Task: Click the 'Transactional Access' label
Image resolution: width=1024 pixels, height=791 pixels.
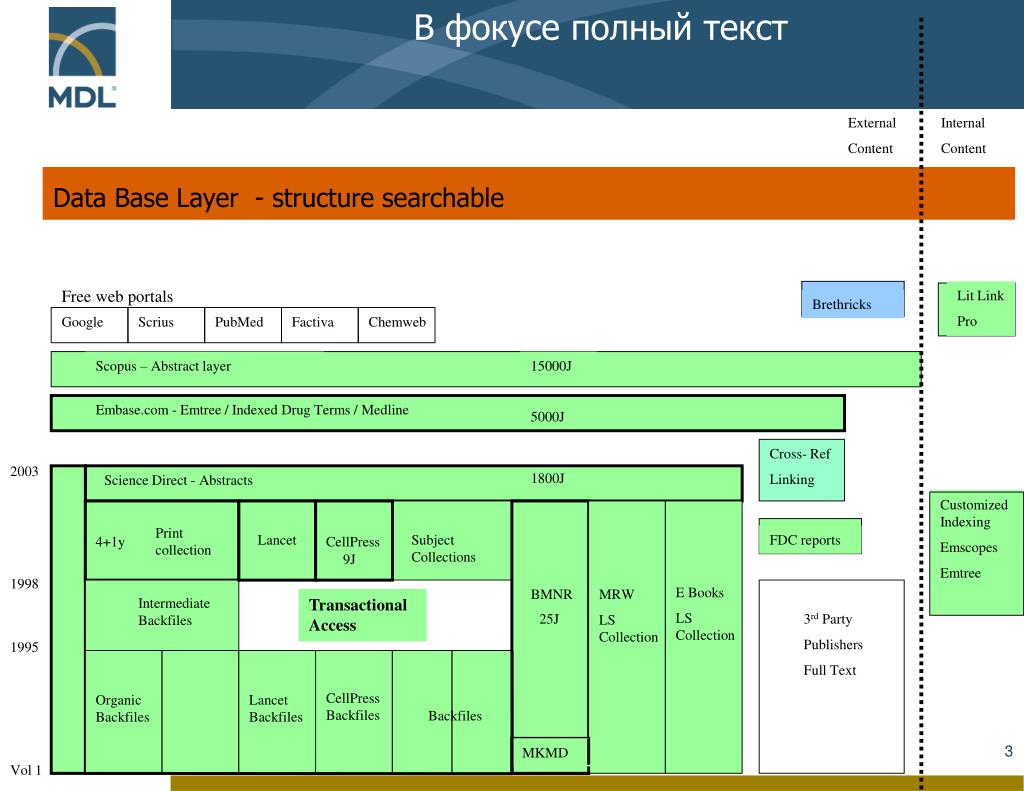Action: click(362, 615)
